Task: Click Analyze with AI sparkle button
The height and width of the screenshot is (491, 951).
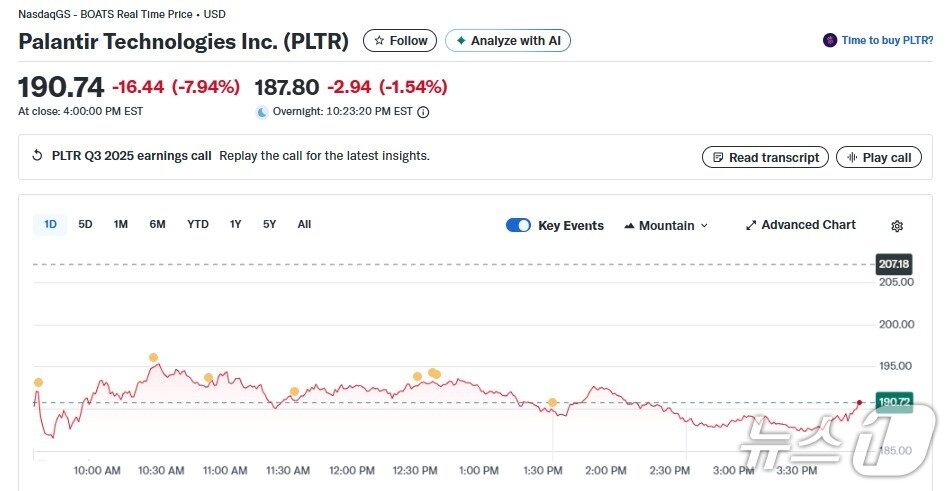Action: (508, 41)
